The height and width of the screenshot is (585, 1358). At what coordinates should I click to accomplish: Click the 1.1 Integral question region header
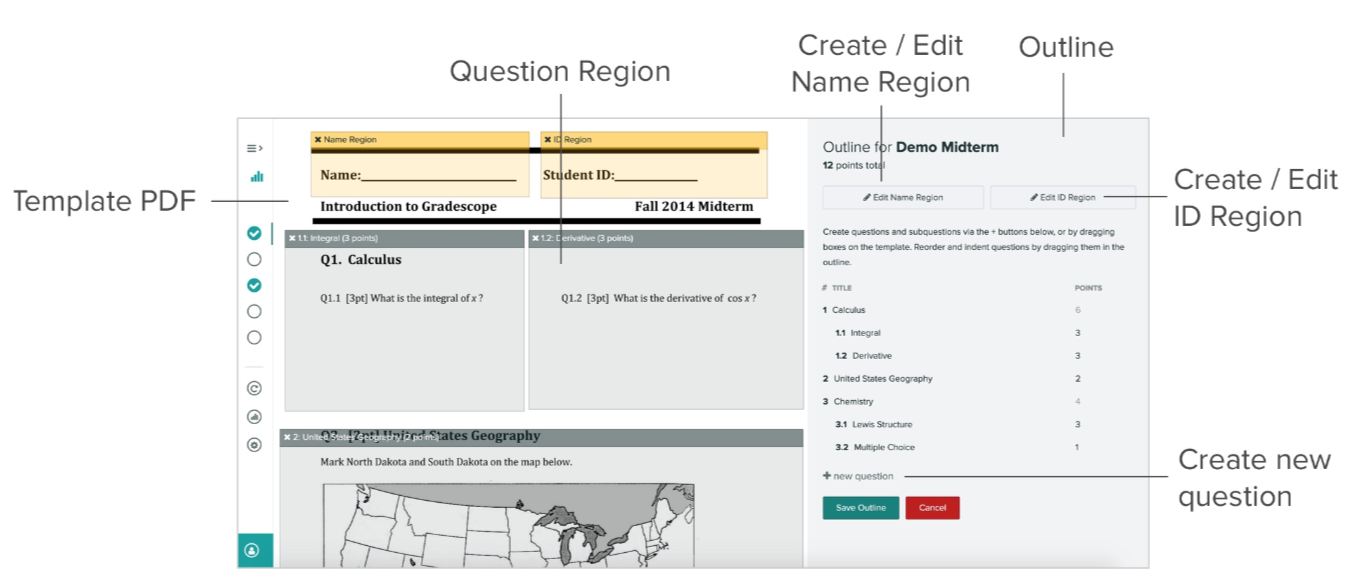pyautogui.click(x=404, y=238)
